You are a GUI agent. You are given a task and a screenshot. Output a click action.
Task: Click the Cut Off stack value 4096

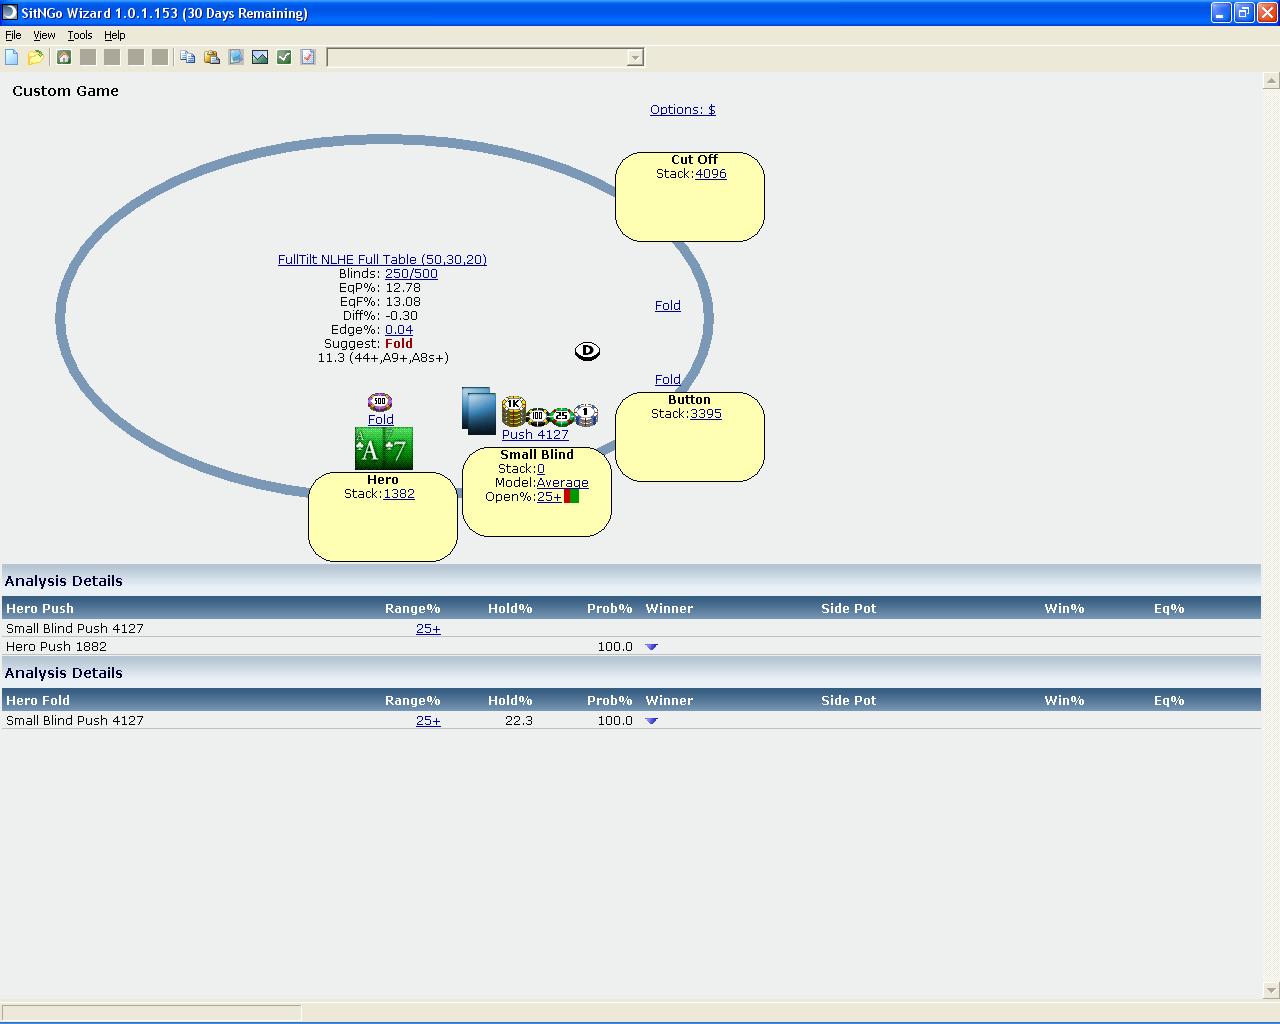pos(710,174)
